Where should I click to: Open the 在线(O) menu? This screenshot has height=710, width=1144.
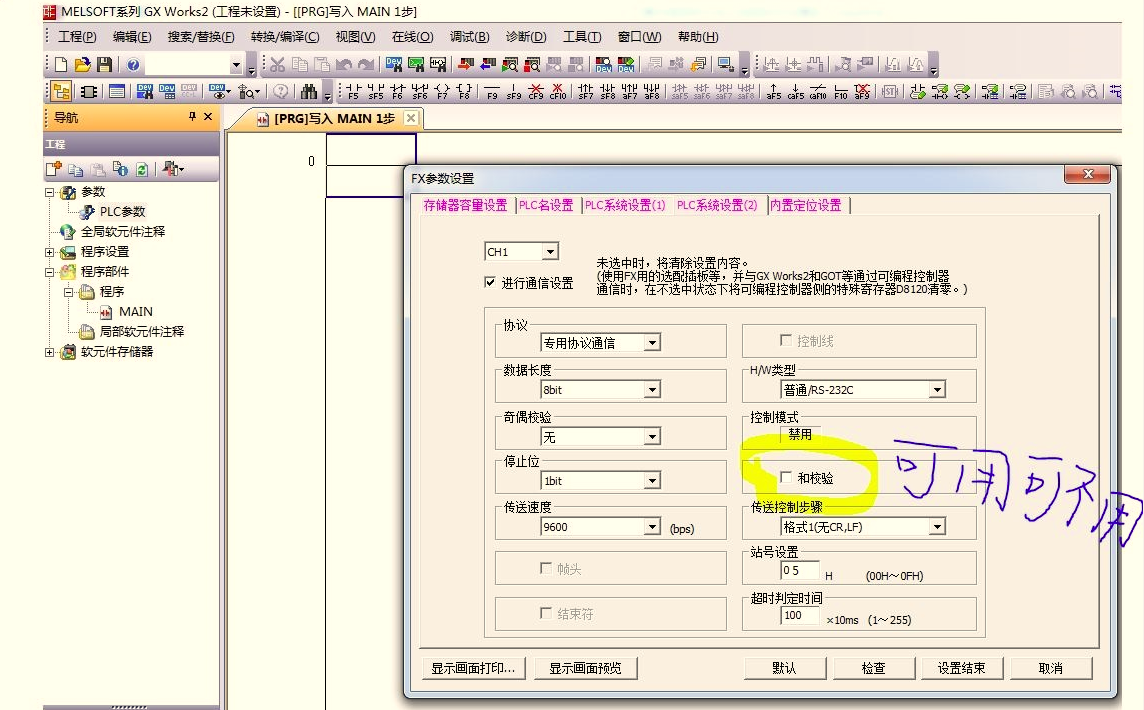412,37
